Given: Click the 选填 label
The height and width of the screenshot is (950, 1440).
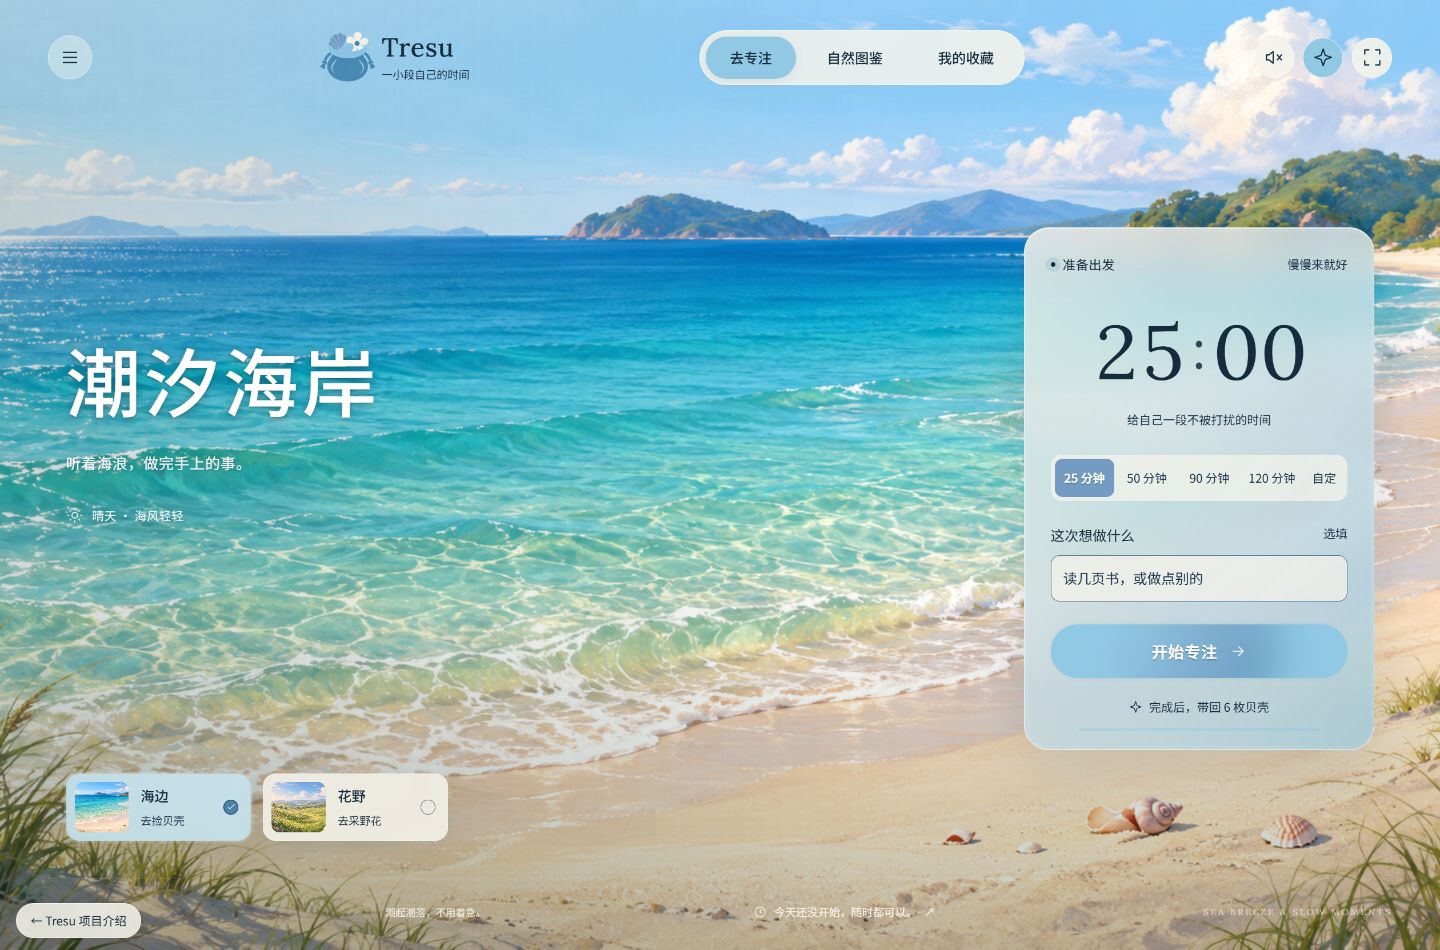Looking at the screenshot, I should click(x=1335, y=534).
